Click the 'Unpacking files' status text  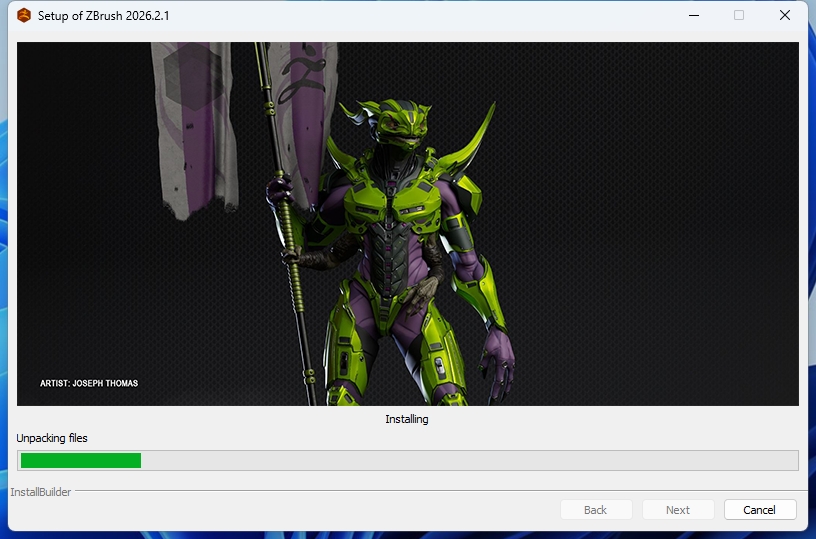click(x=52, y=438)
